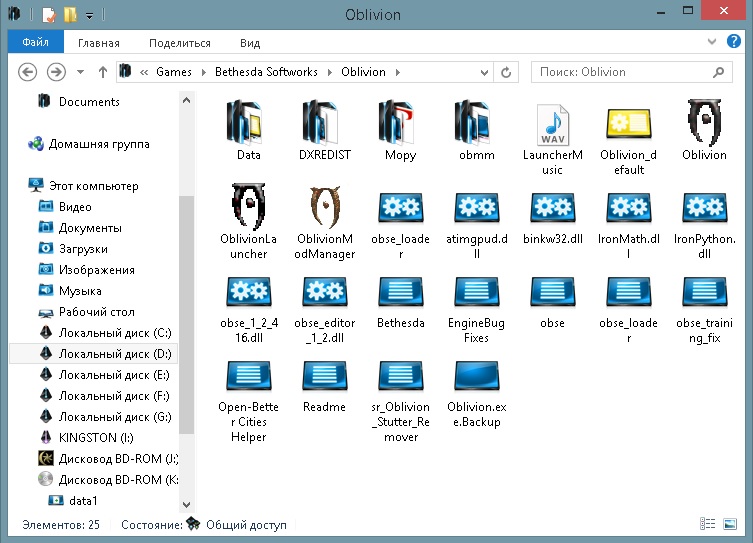Select the OblivionLauncher icon
This screenshot has height=543, width=753.
coord(248,221)
